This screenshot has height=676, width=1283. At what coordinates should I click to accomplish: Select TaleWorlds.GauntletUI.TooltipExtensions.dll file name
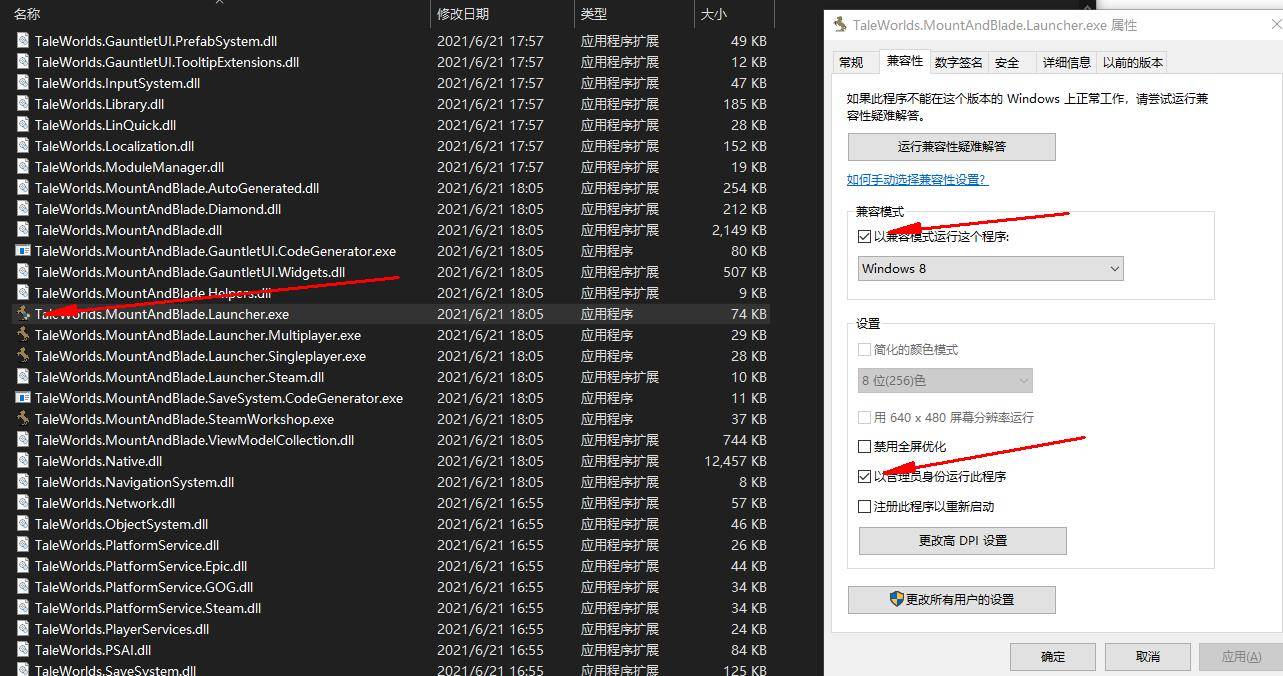(x=167, y=62)
